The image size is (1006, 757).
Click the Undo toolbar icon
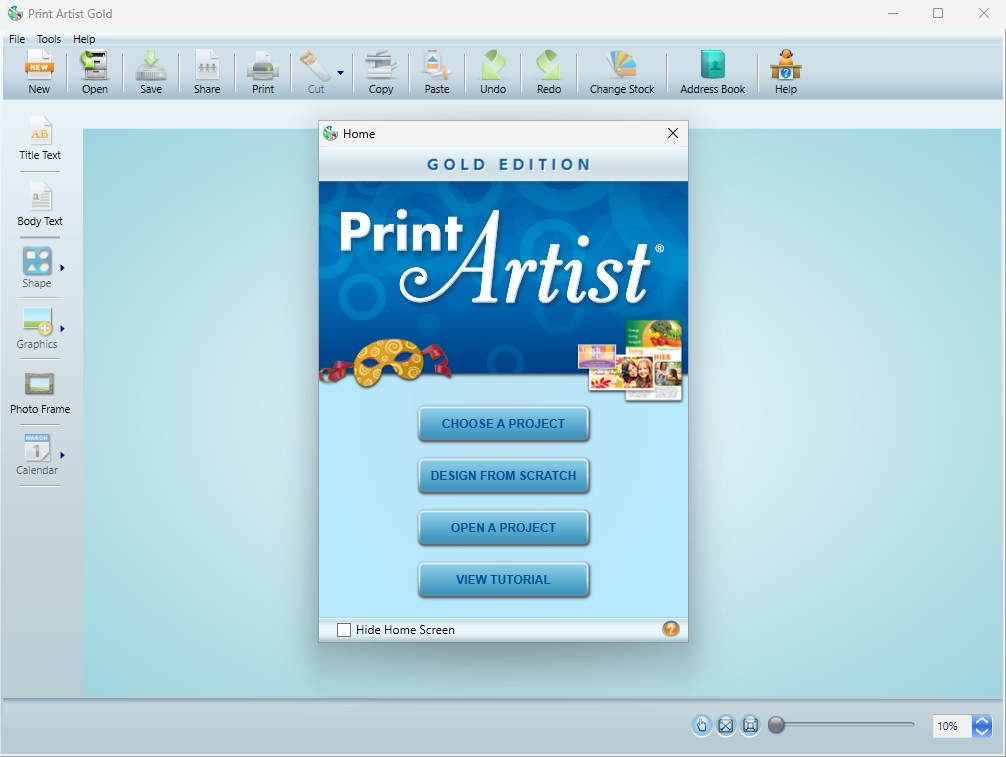tap(493, 72)
